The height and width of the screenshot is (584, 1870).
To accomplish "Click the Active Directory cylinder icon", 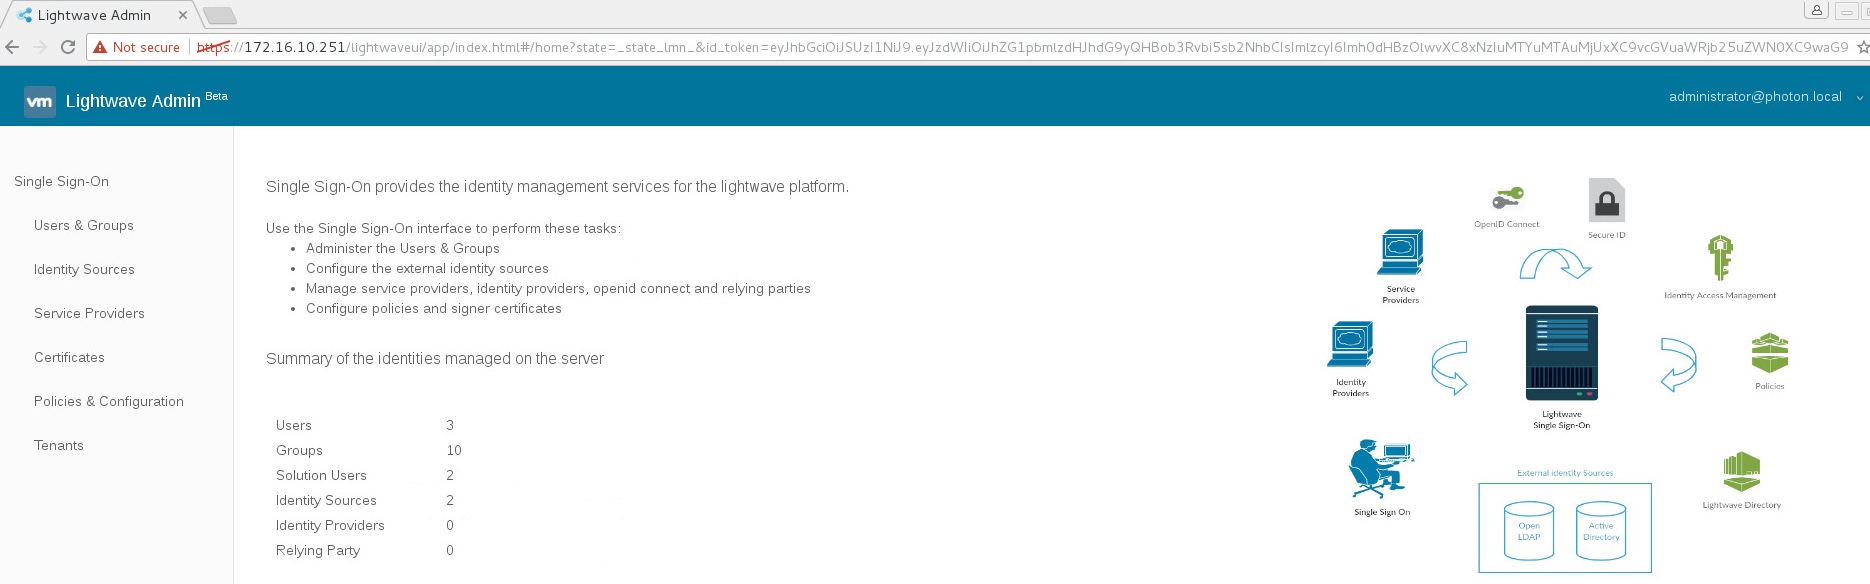I will [1601, 531].
